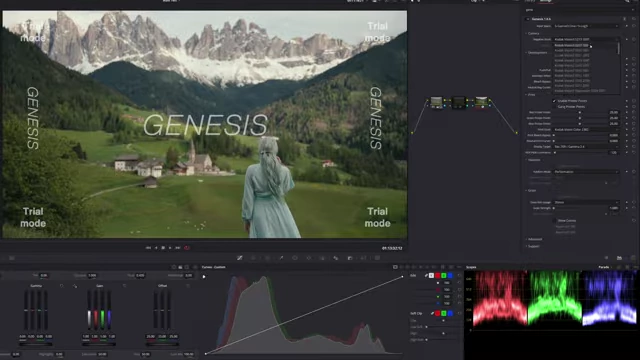
Task: Delete the Genesis plugin with trash icon
Action: point(624,19)
